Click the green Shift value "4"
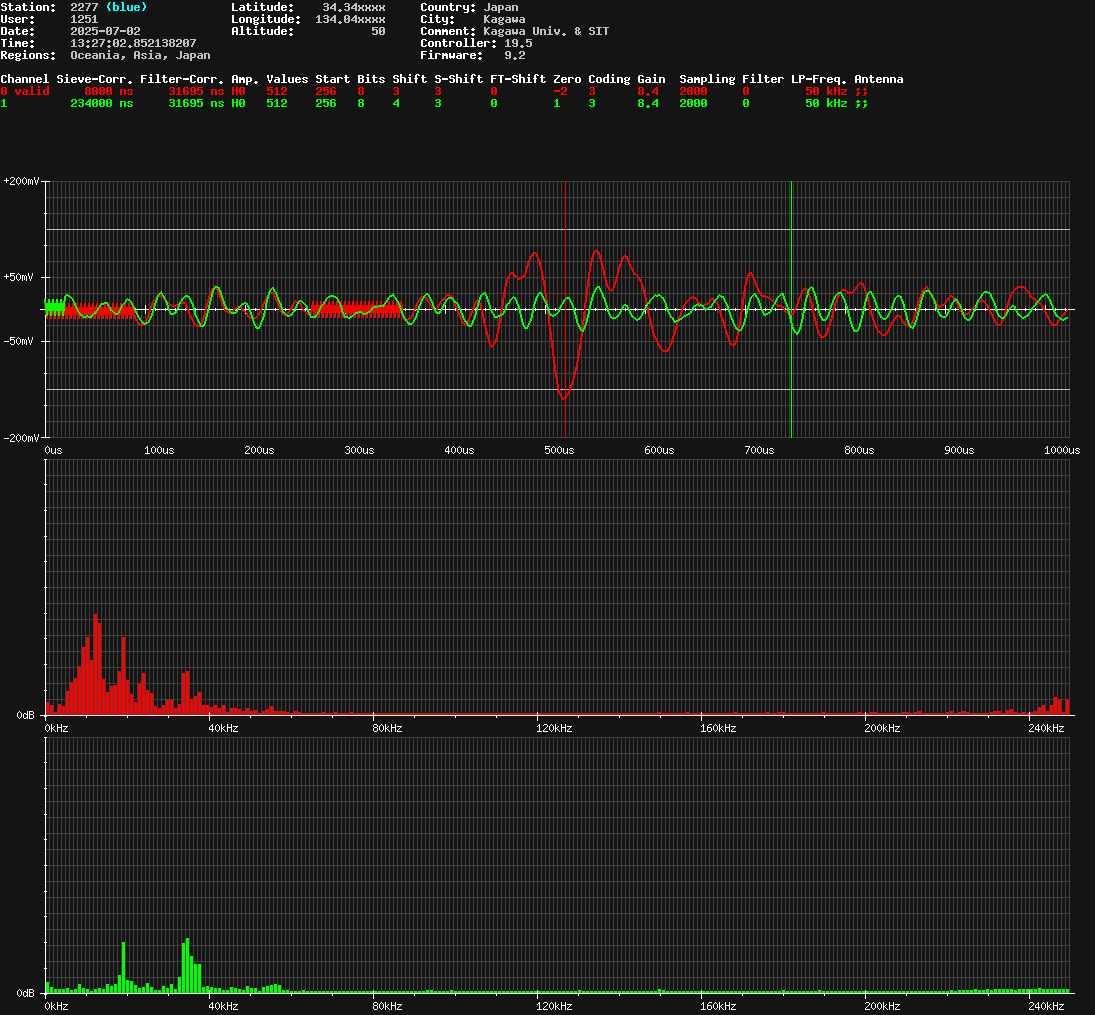1095x1015 pixels. 396,103
